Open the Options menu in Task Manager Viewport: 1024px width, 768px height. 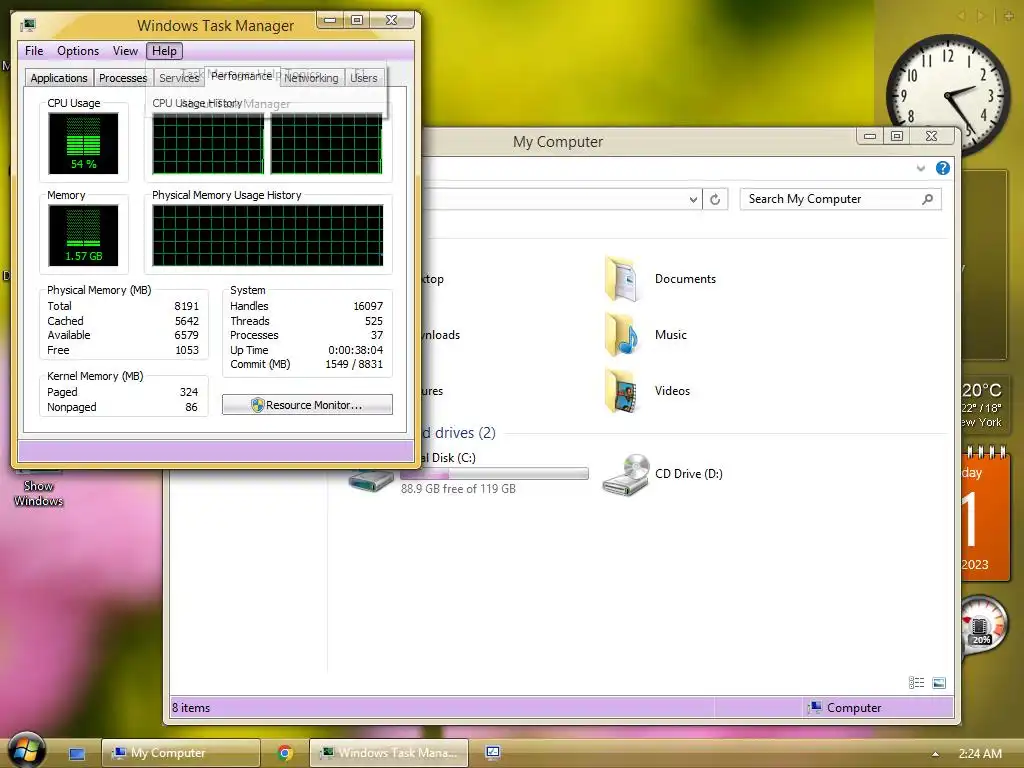tap(78, 51)
